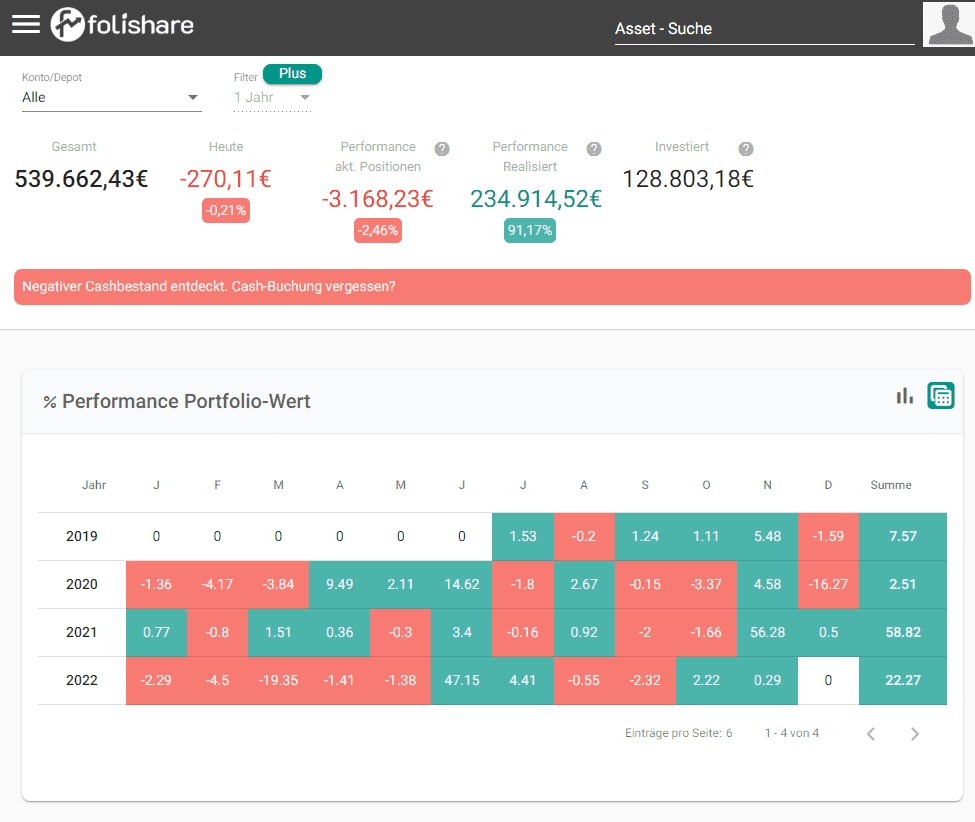
Task: Click the 91,17% realized badge
Action: coord(530,230)
